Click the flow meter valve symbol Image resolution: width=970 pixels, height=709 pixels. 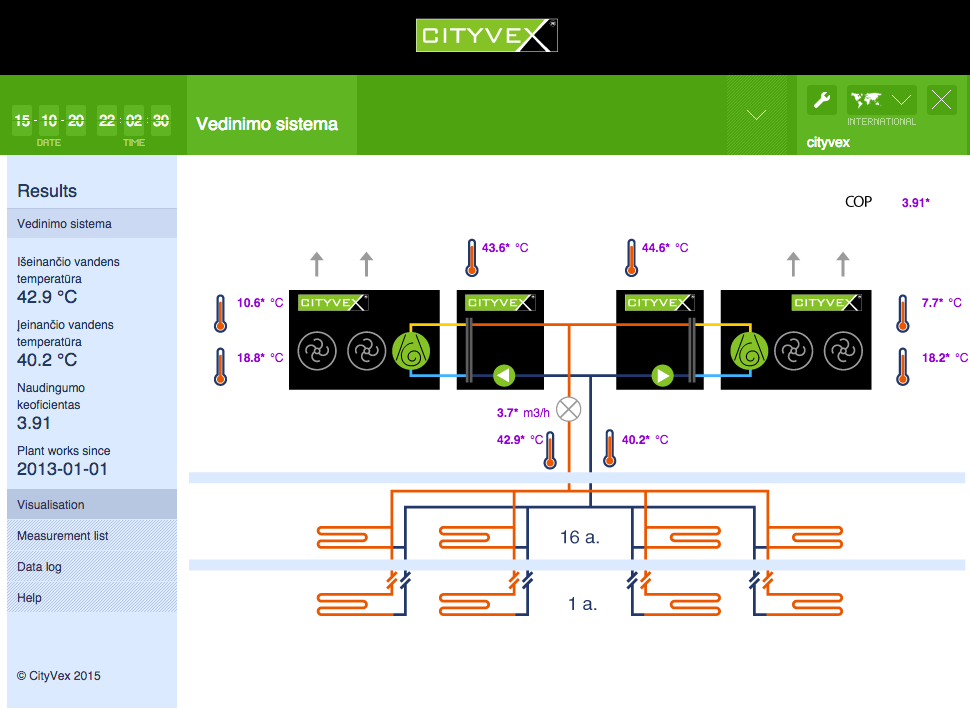click(x=569, y=409)
